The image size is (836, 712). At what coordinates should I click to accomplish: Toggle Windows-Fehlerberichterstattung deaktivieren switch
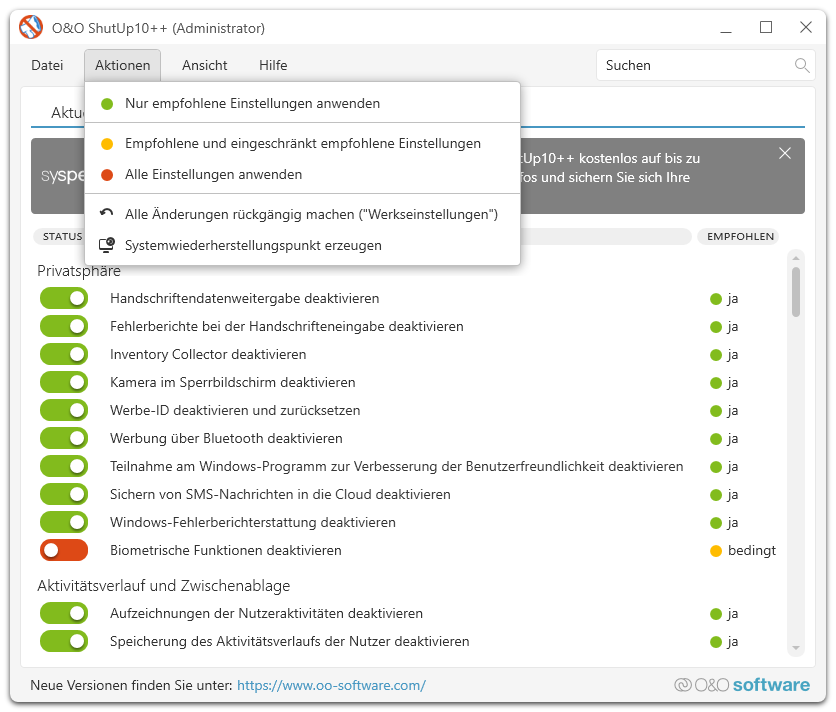[x=64, y=522]
